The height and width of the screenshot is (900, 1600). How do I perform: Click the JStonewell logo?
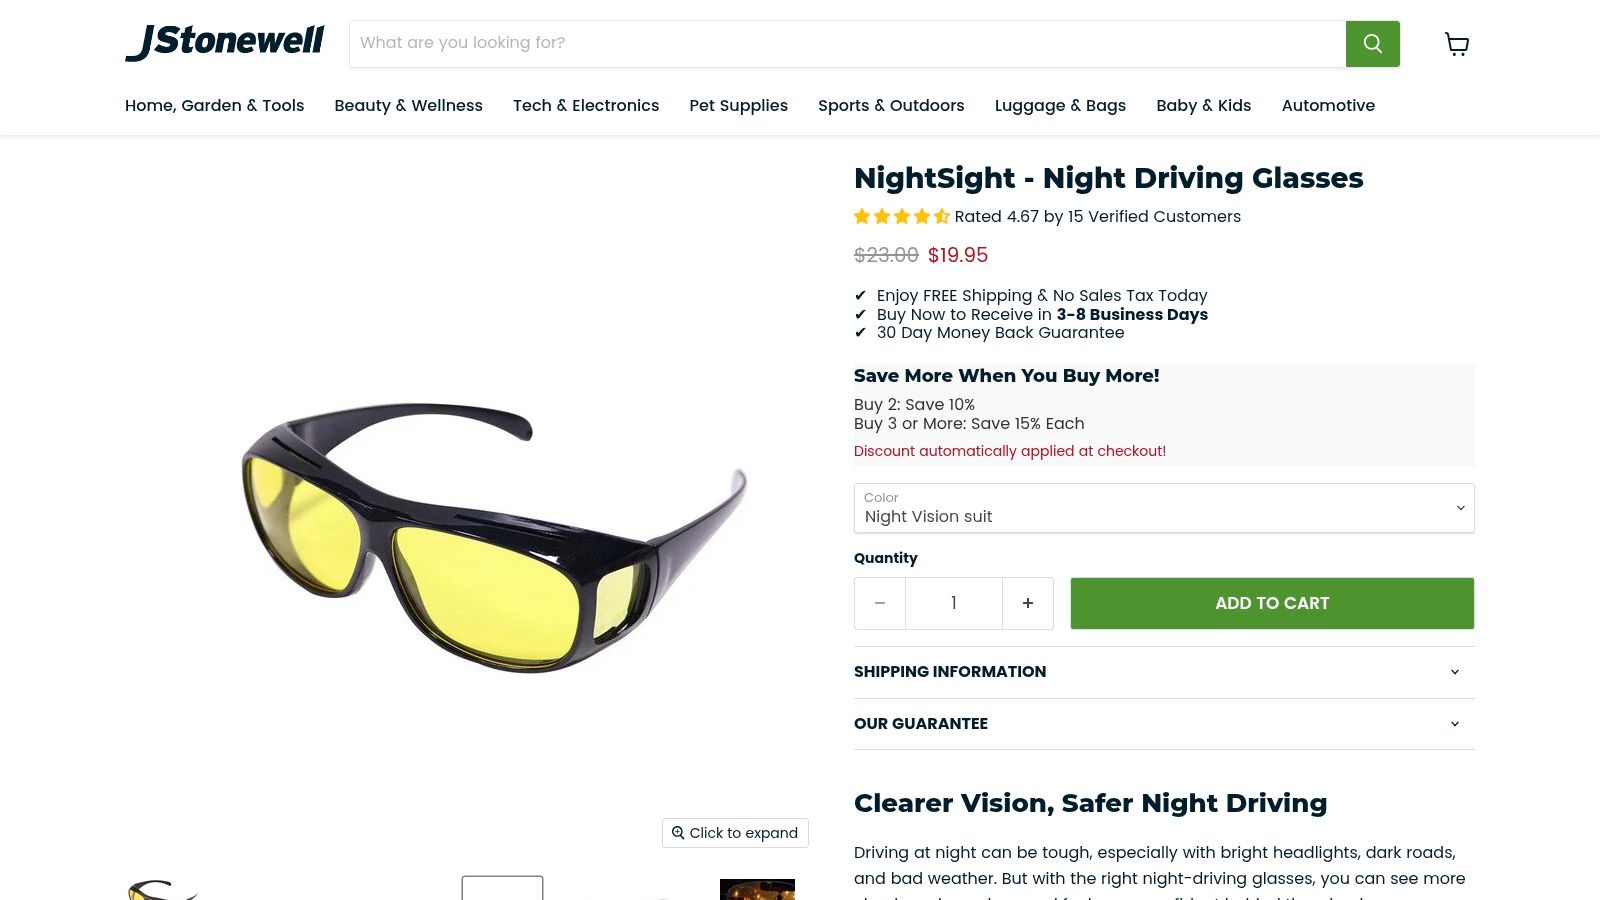pos(225,42)
